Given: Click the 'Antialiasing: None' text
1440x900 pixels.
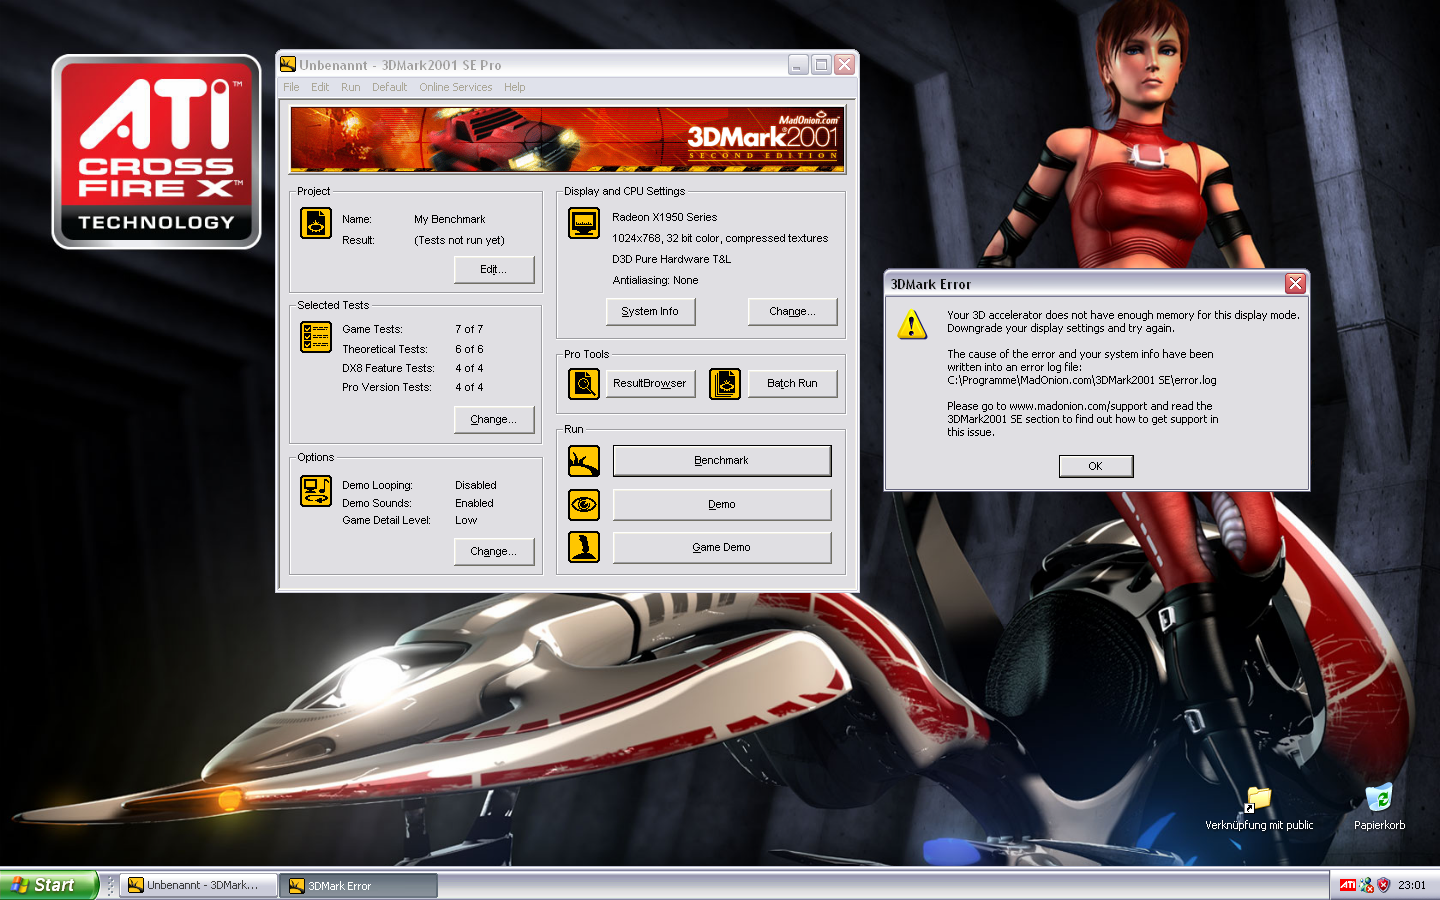Looking at the screenshot, I should click(x=655, y=280).
